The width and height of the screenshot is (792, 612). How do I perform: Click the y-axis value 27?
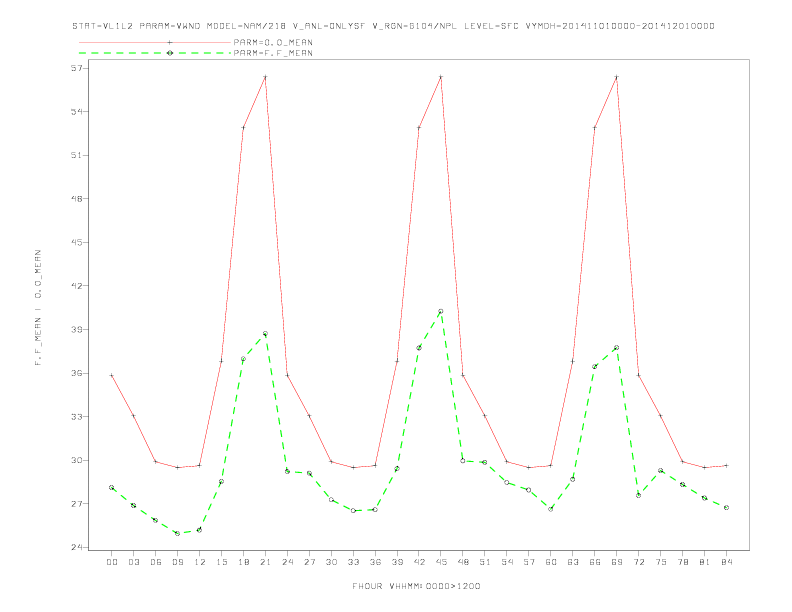(x=77, y=504)
